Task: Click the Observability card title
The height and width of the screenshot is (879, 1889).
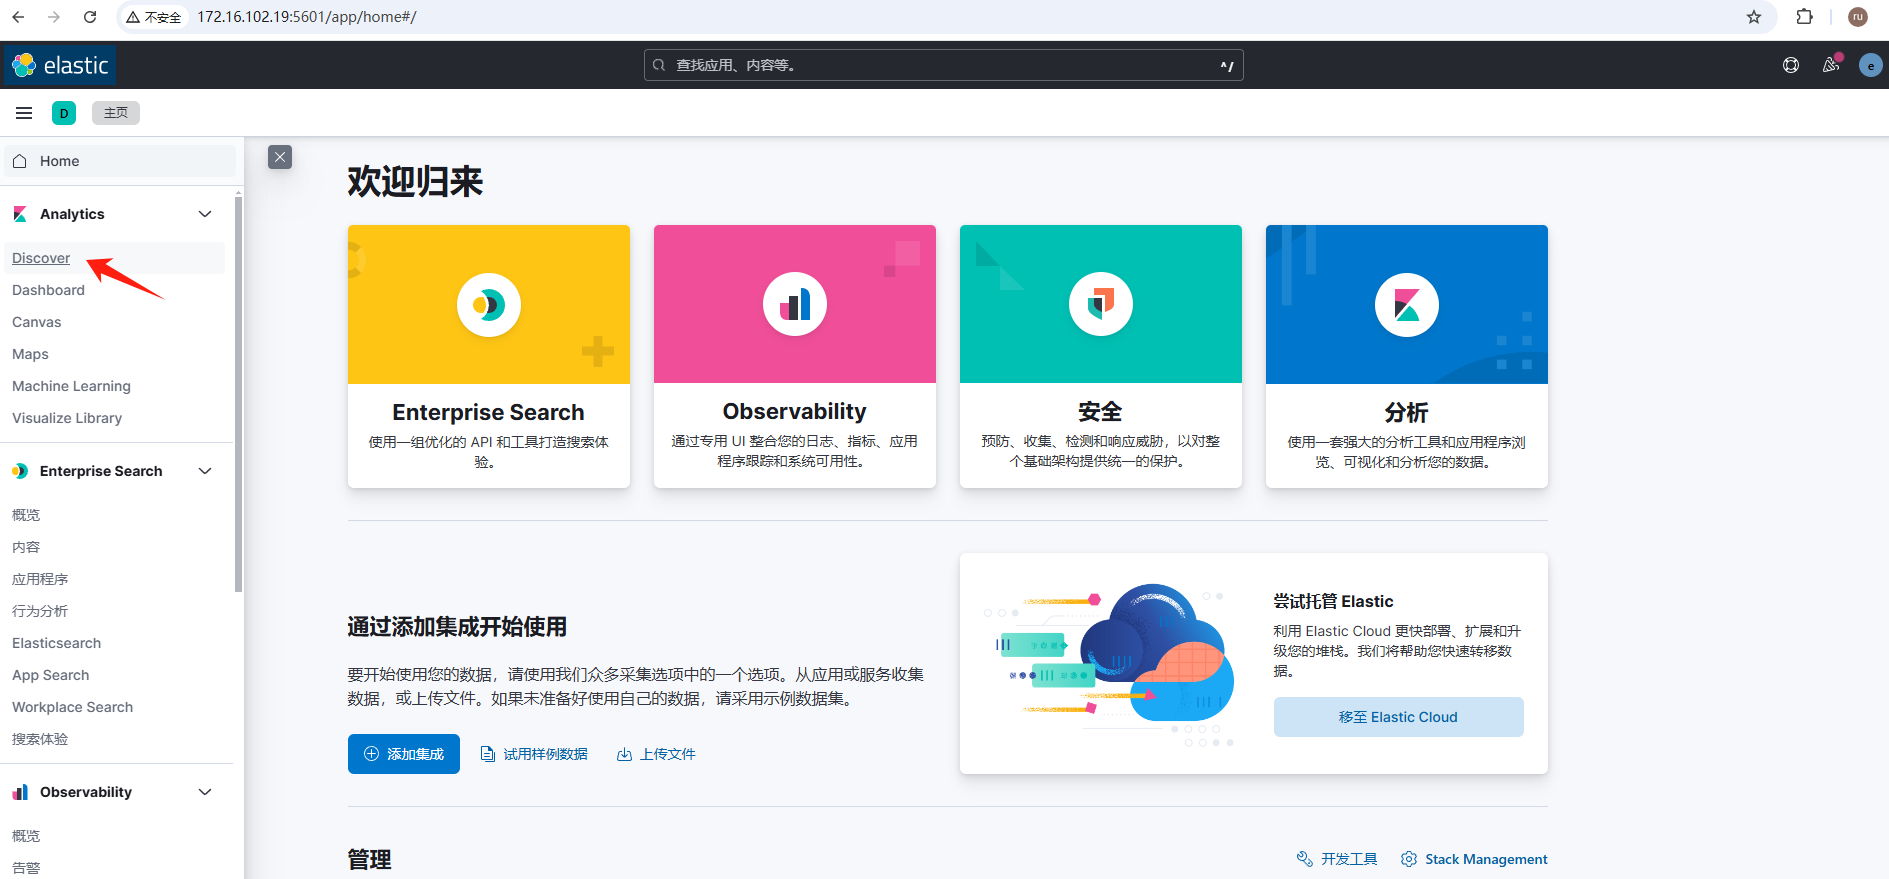Action: [795, 411]
